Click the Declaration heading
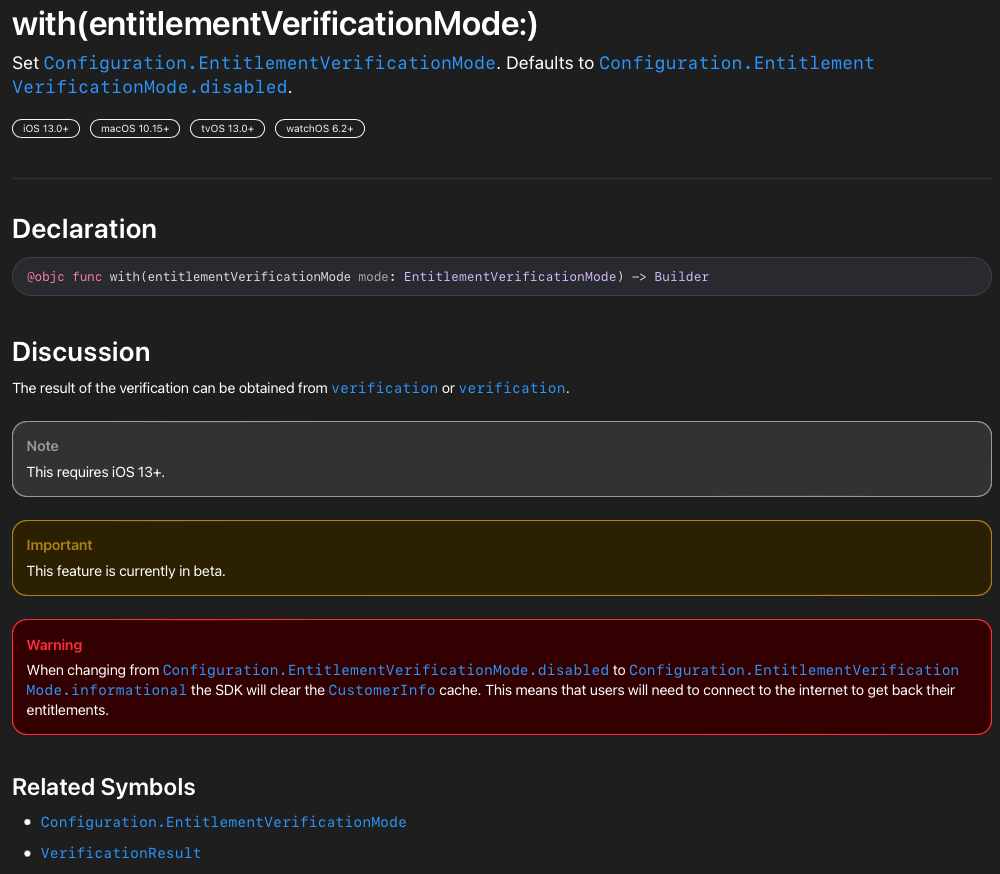1000x874 pixels. pos(84,229)
